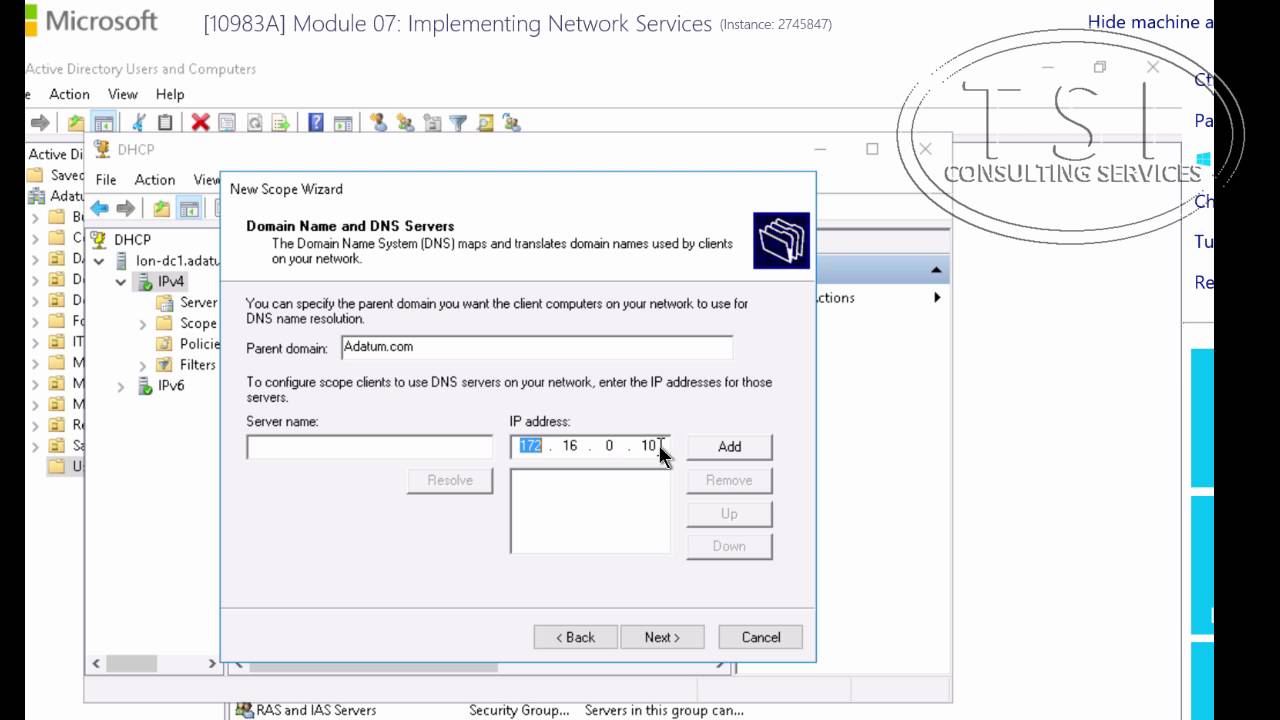
Task: Expand the Scope folder under IPv4
Action: click(142, 324)
